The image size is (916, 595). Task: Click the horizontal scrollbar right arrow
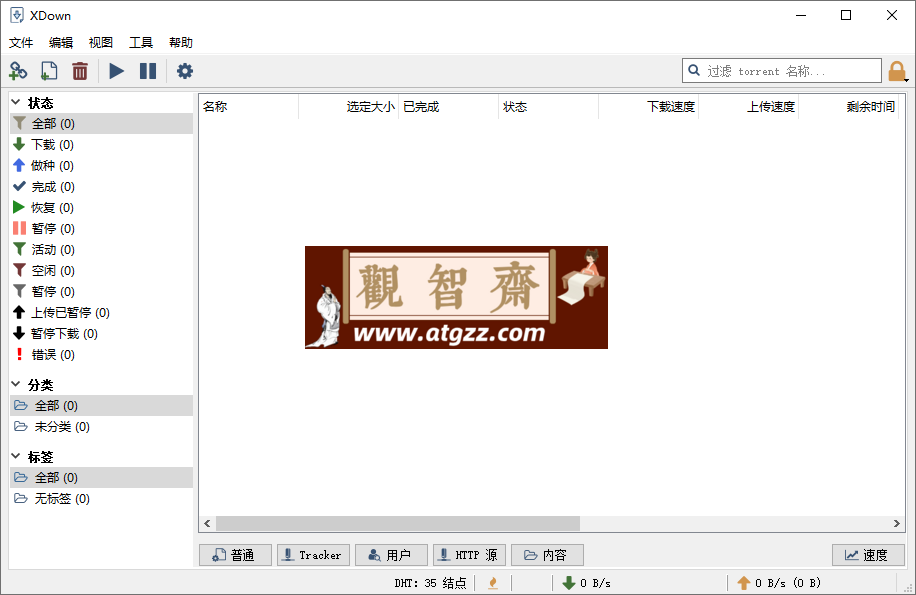[x=897, y=524]
